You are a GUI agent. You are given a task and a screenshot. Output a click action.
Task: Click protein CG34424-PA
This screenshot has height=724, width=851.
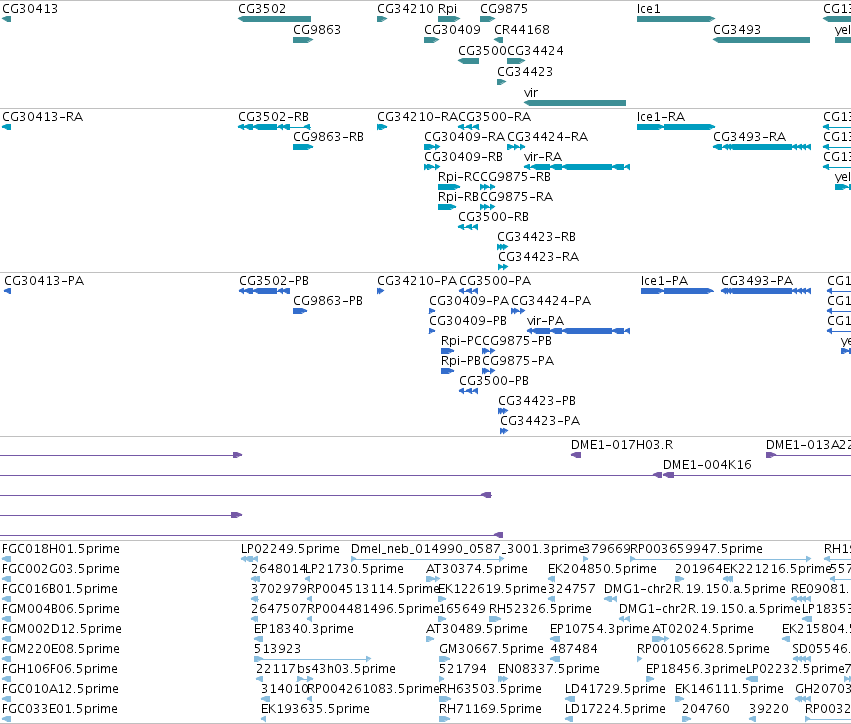click(x=551, y=301)
